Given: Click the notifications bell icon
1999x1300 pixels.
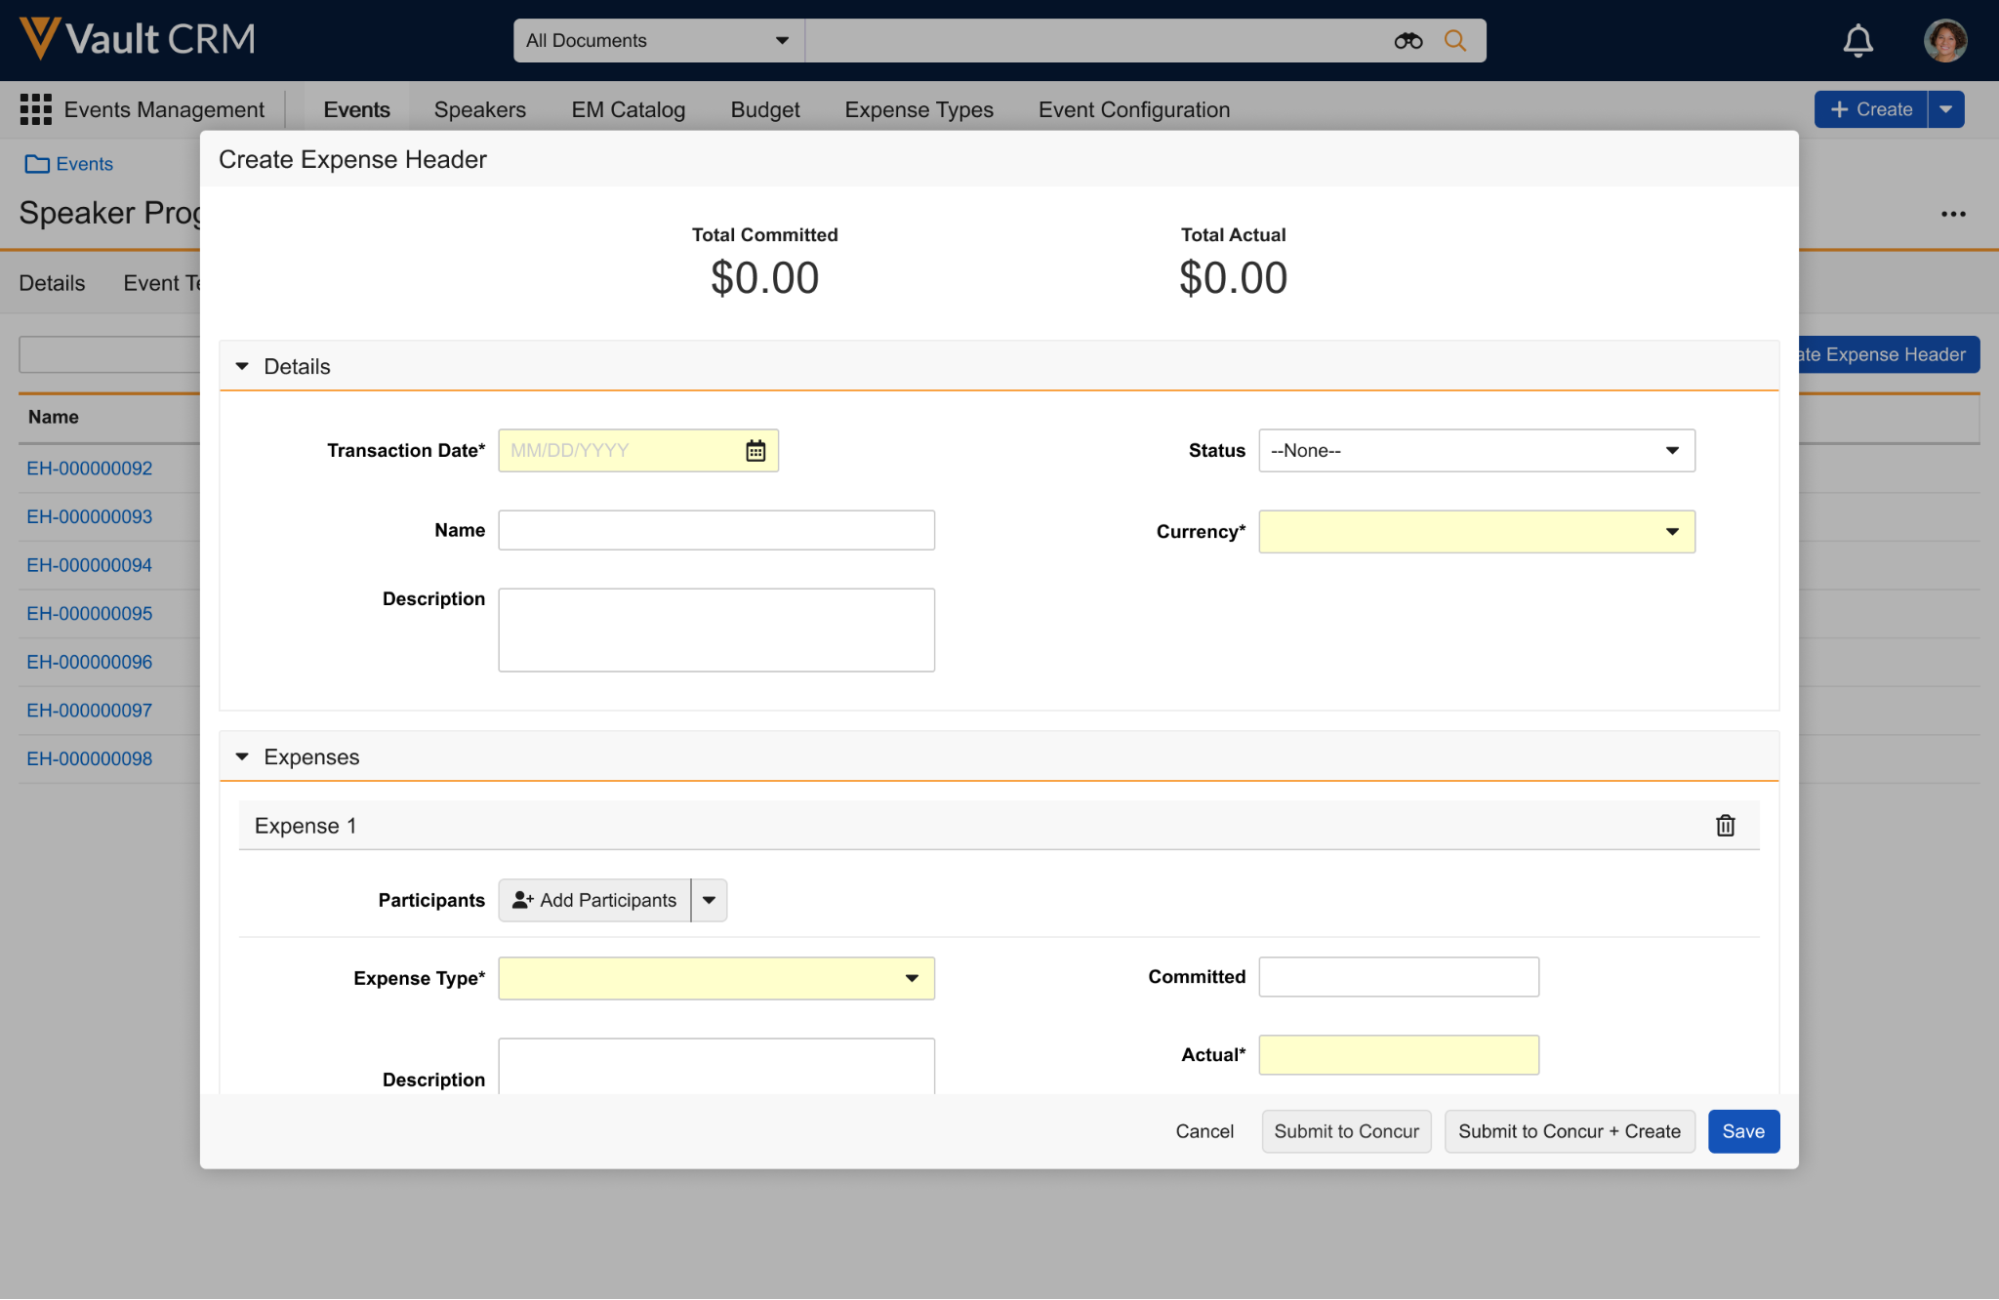Looking at the screenshot, I should pos(1857,41).
